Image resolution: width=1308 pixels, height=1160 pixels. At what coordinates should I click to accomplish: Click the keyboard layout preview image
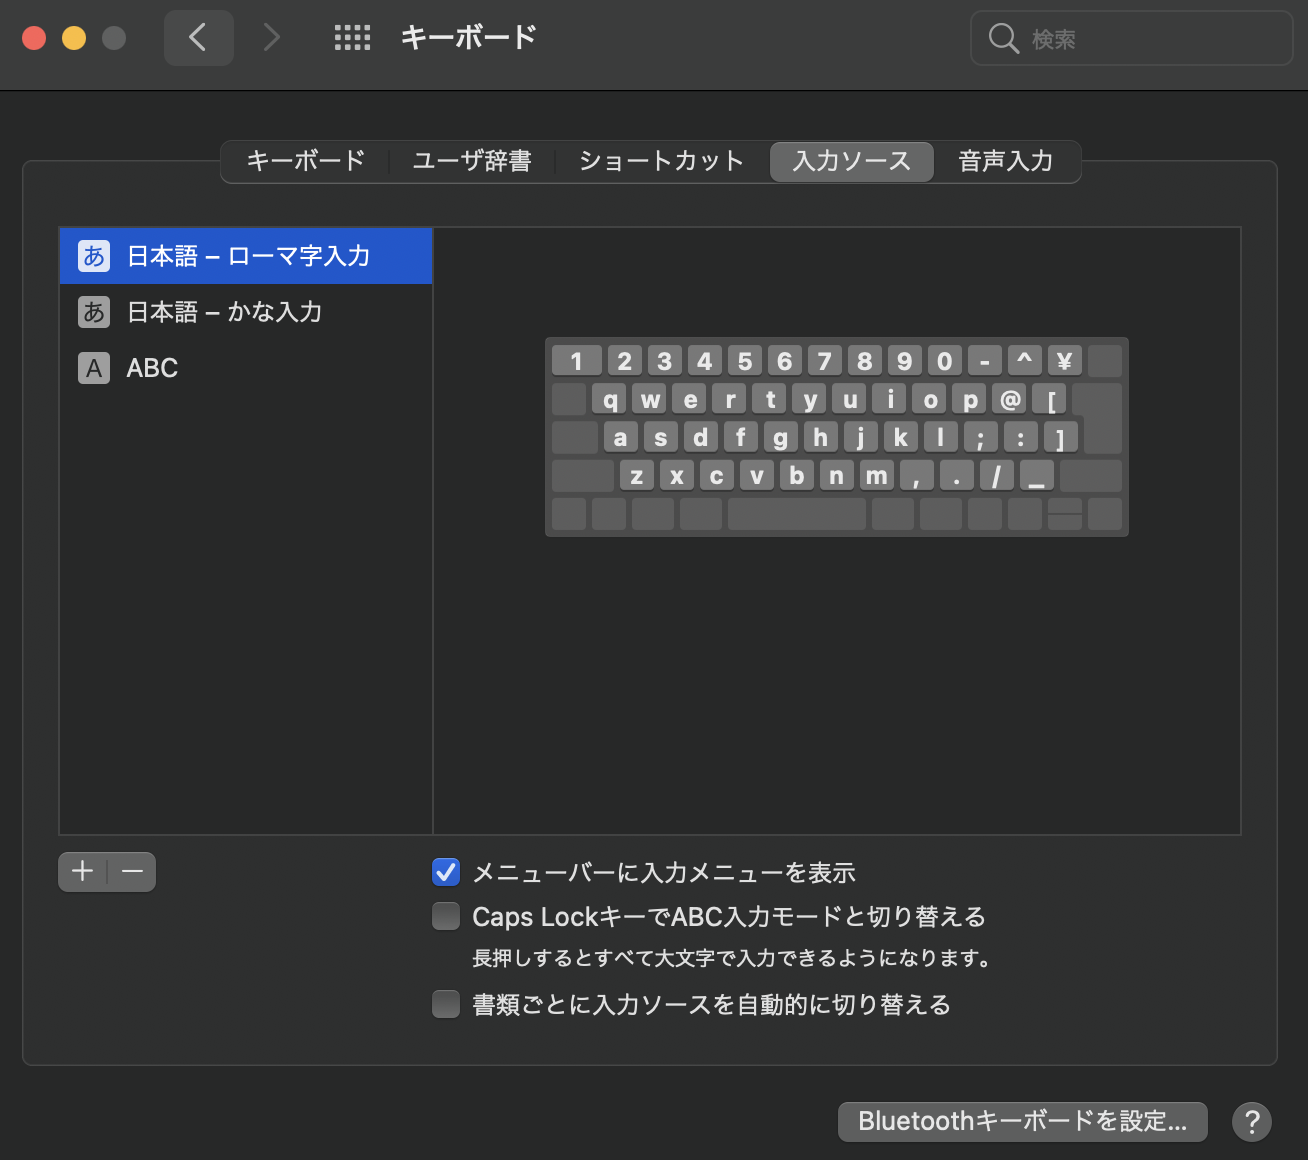(836, 437)
